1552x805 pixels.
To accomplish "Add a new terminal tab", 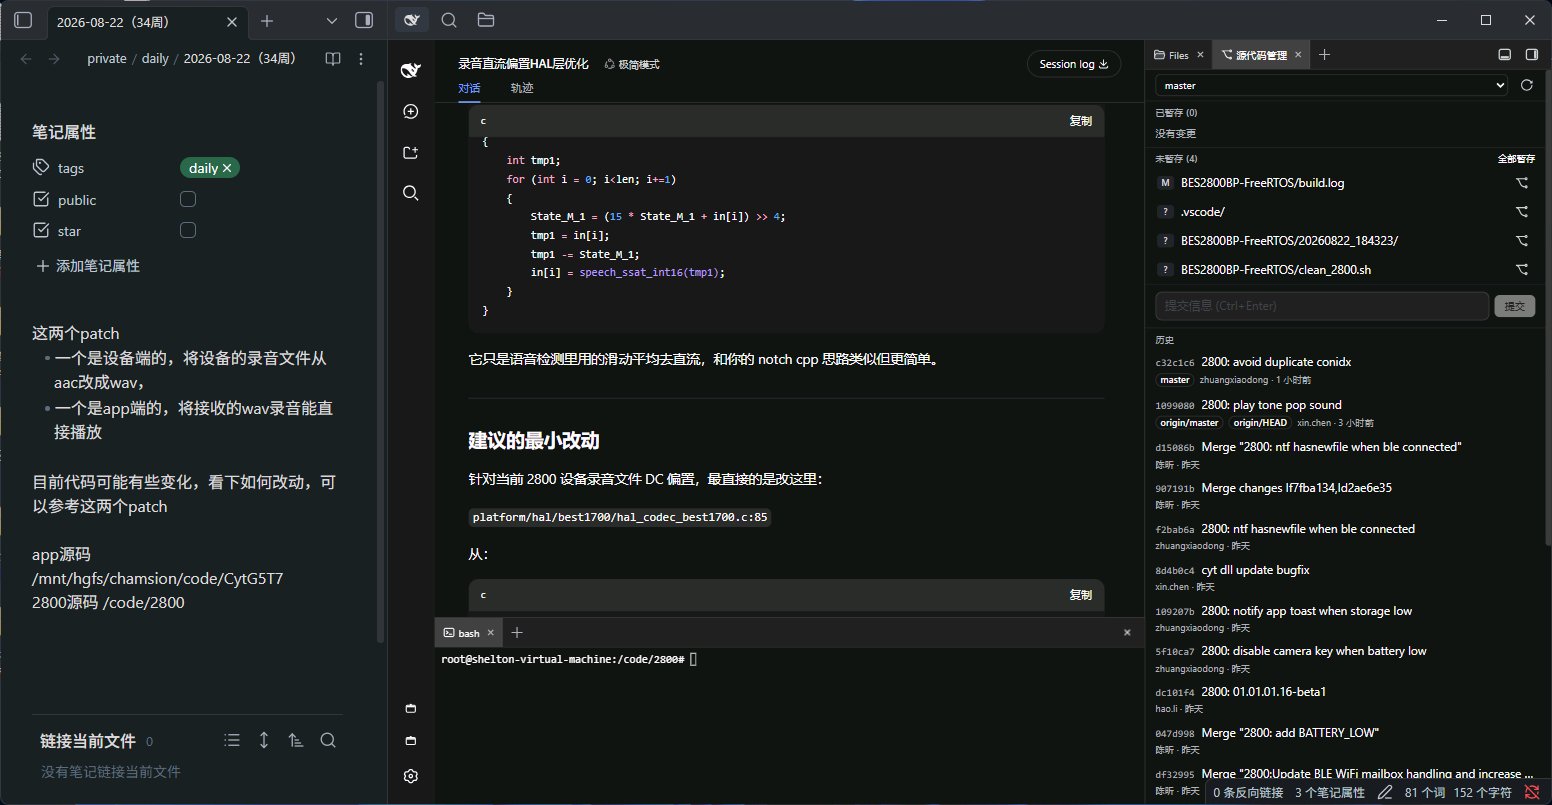I will tap(517, 633).
